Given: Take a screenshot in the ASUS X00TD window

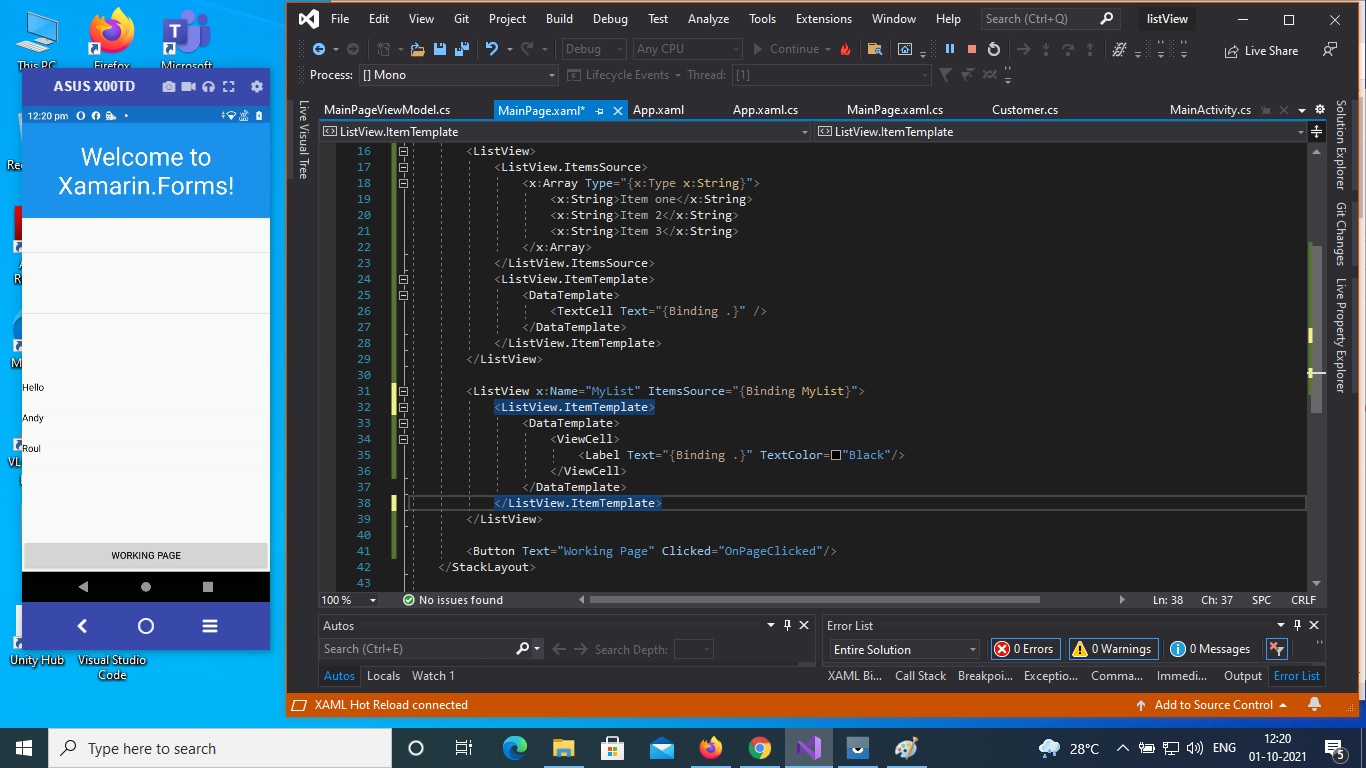Looking at the screenshot, I should (169, 87).
